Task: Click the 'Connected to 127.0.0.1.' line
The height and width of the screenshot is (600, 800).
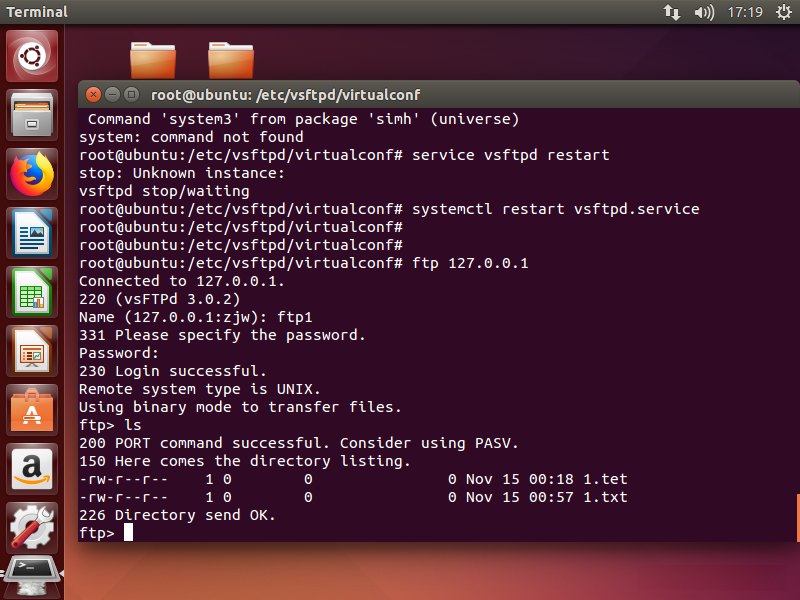Action: tap(182, 281)
